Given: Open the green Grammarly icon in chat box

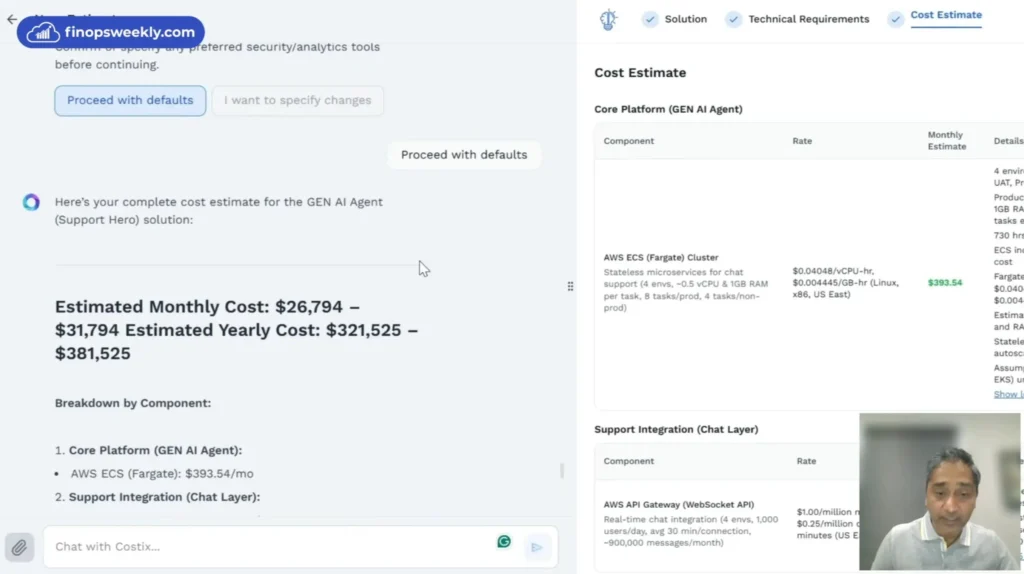Looking at the screenshot, I should coord(504,541).
